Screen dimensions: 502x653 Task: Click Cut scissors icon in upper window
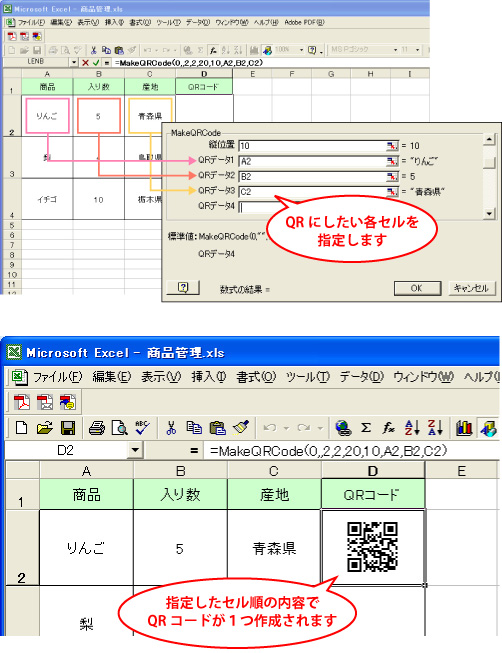pos(93,50)
